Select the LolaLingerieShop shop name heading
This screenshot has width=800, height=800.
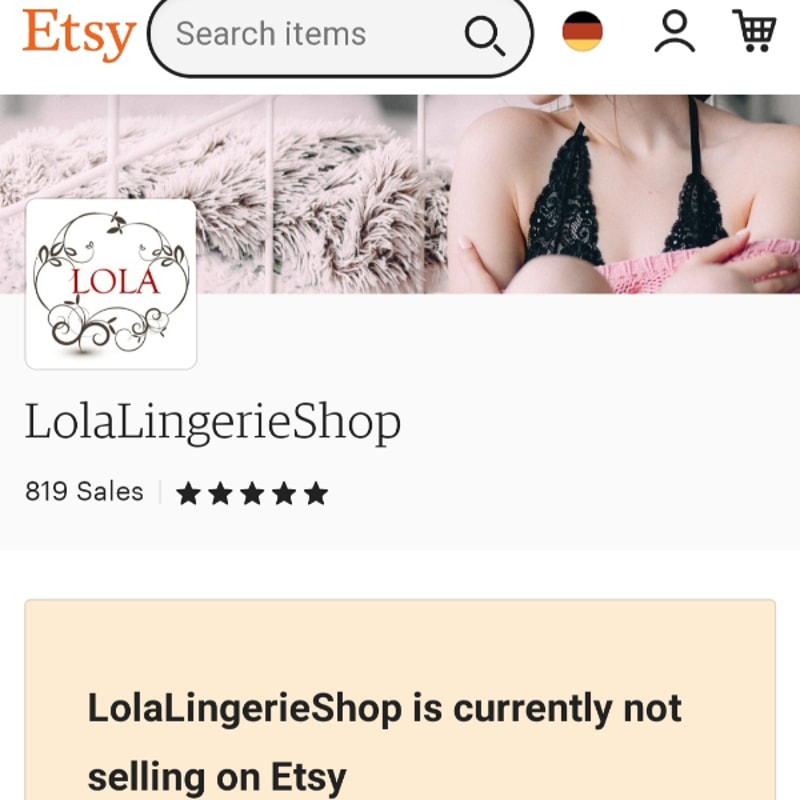(213, 422)
